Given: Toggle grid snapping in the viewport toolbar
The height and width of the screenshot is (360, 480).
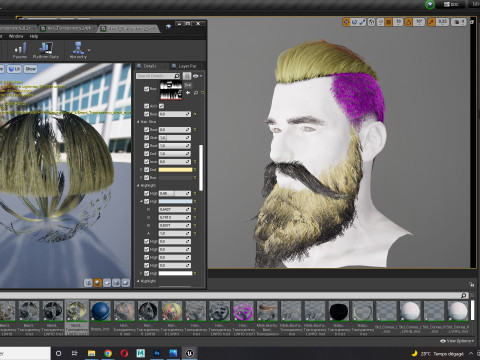Looking at the screenshot, I should [389, 22].
